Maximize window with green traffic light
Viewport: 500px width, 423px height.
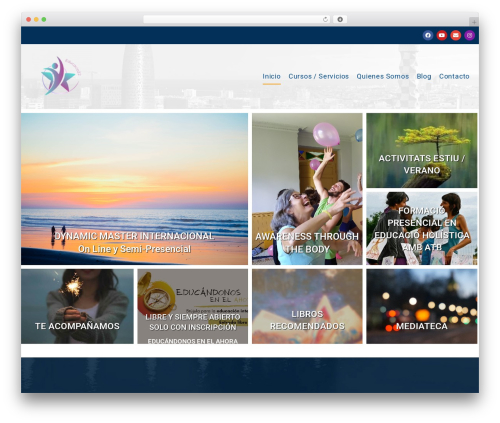44,19
